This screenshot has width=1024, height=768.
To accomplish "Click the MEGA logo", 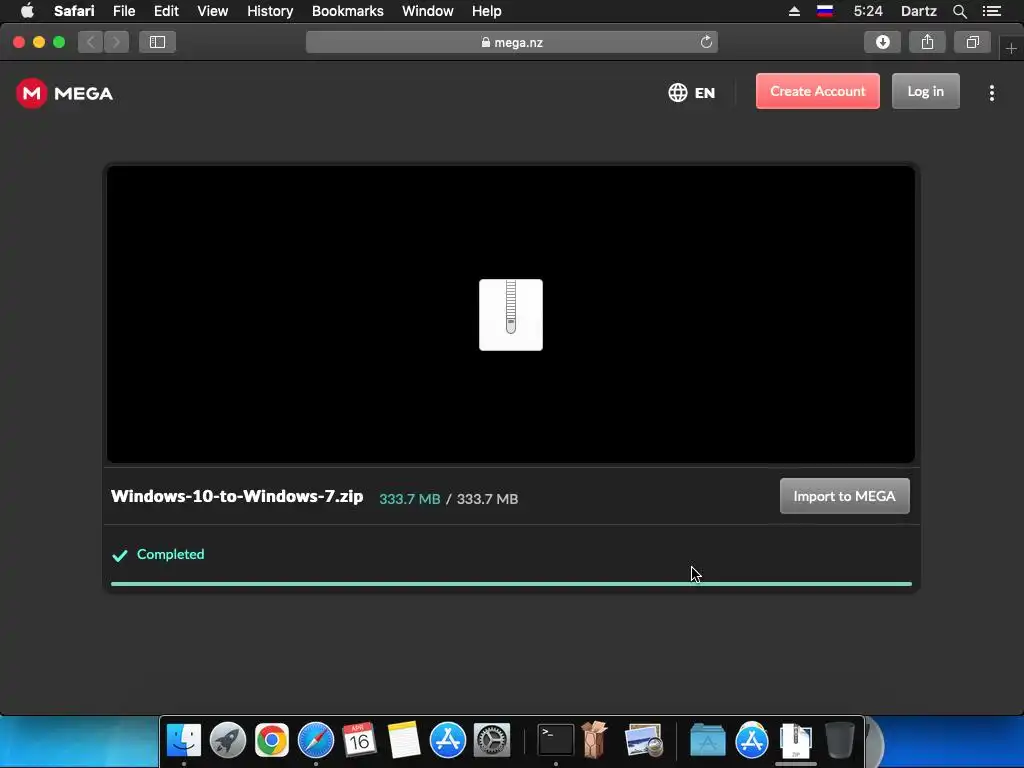I will coord(65,93).
